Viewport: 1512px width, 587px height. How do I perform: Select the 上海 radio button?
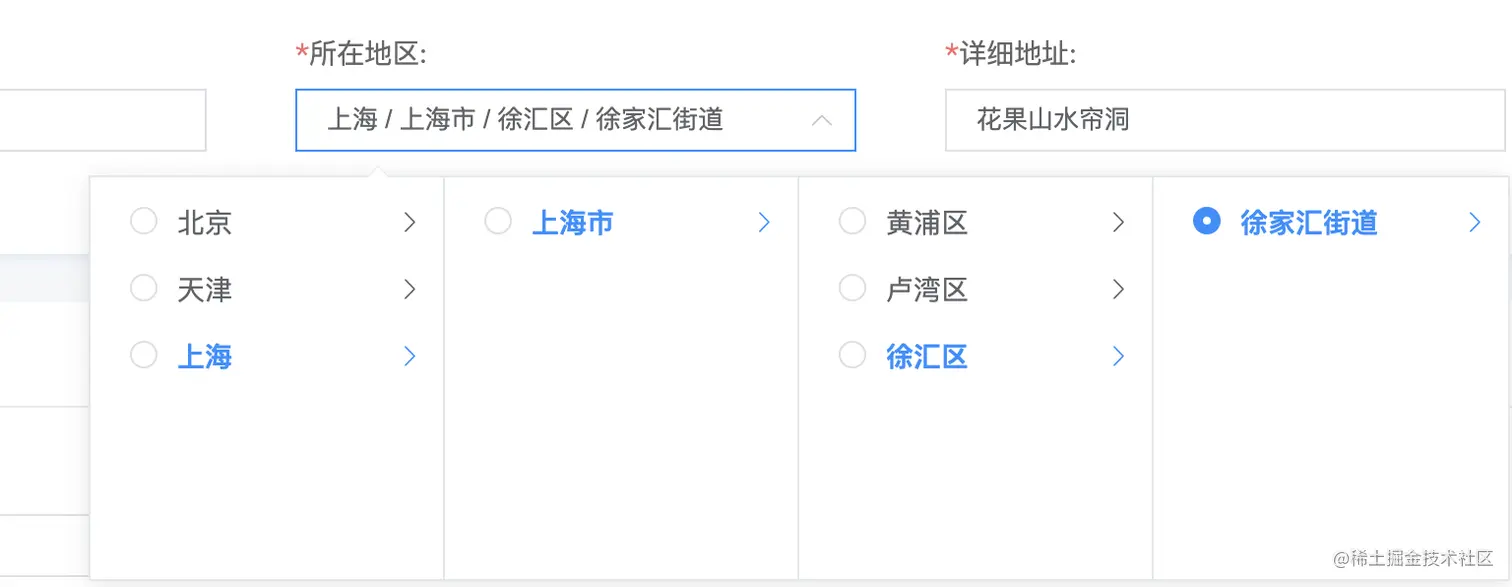[x=144, y=355]
